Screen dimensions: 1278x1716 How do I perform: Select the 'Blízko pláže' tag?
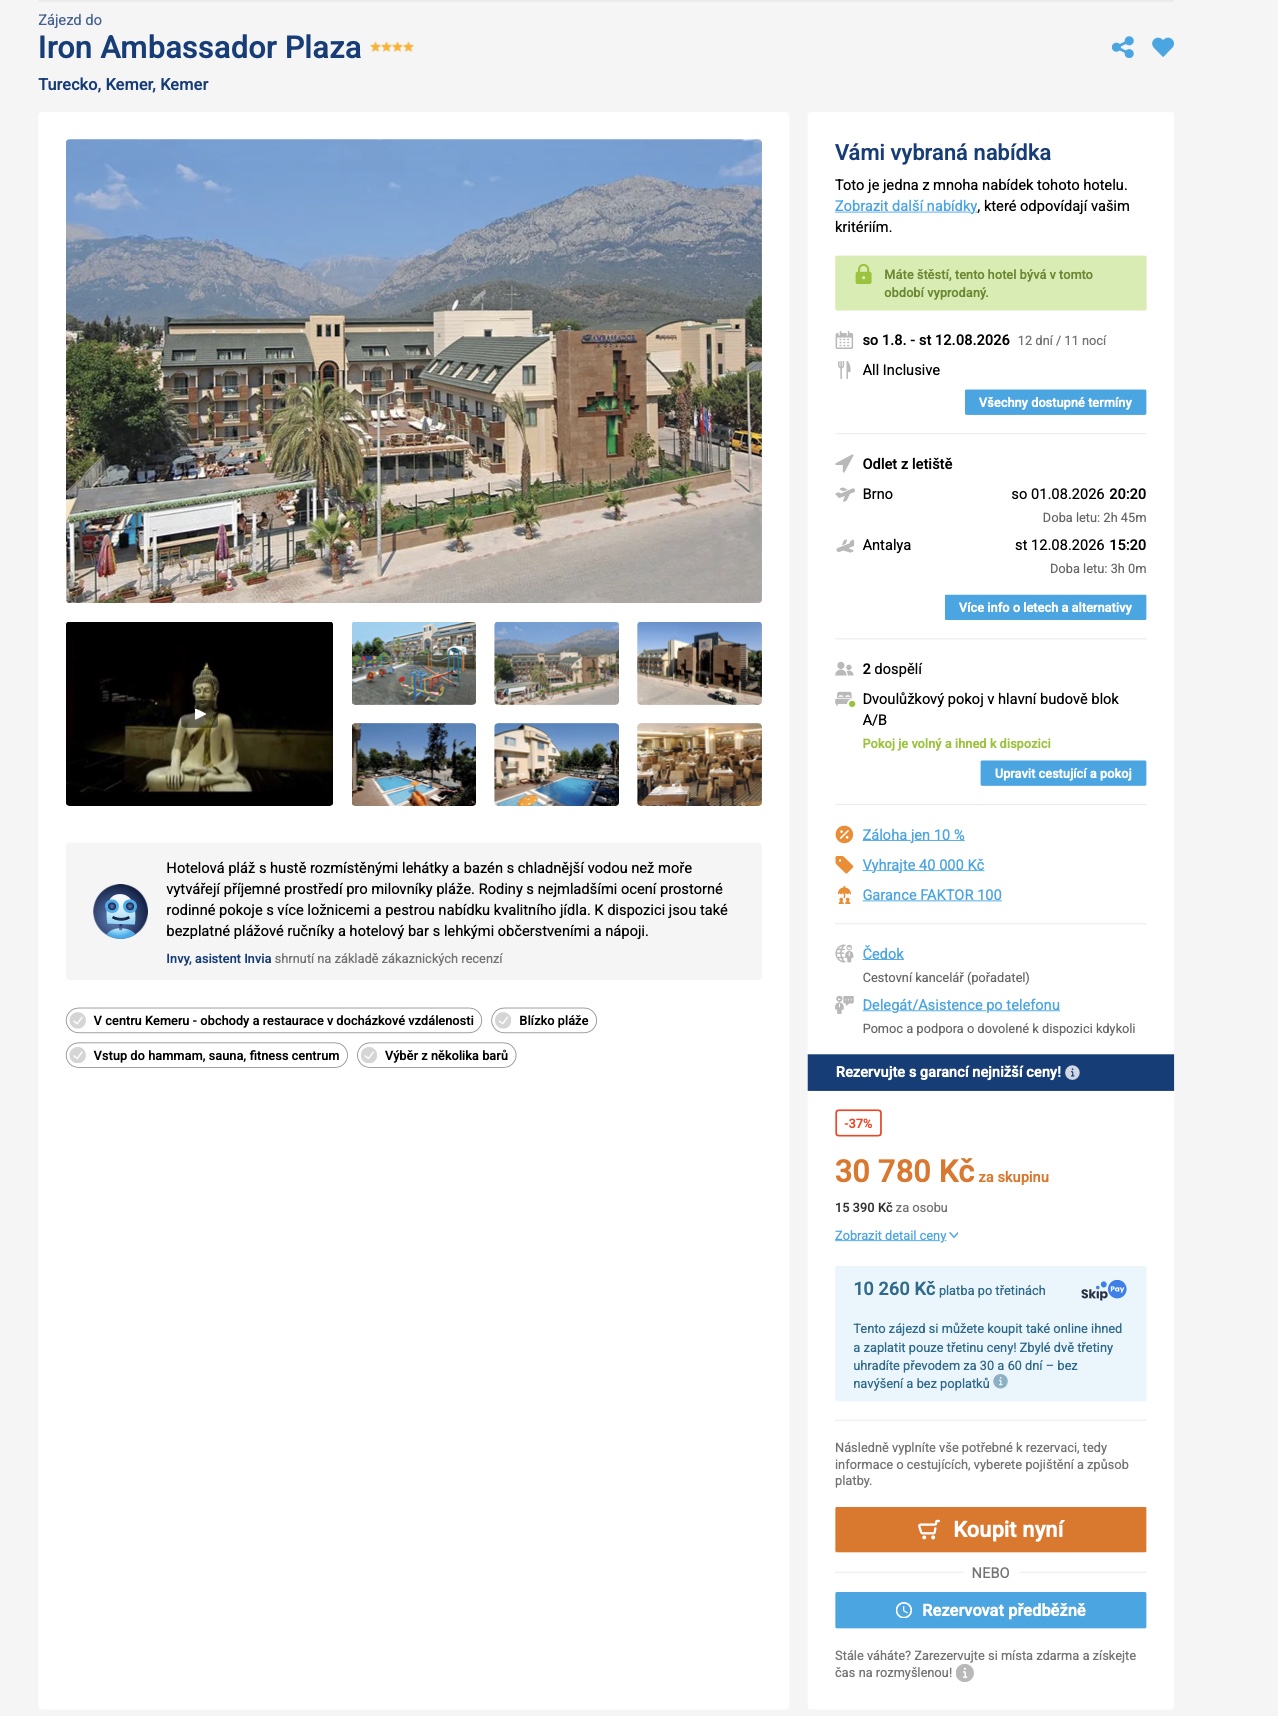pos(544,1021)
